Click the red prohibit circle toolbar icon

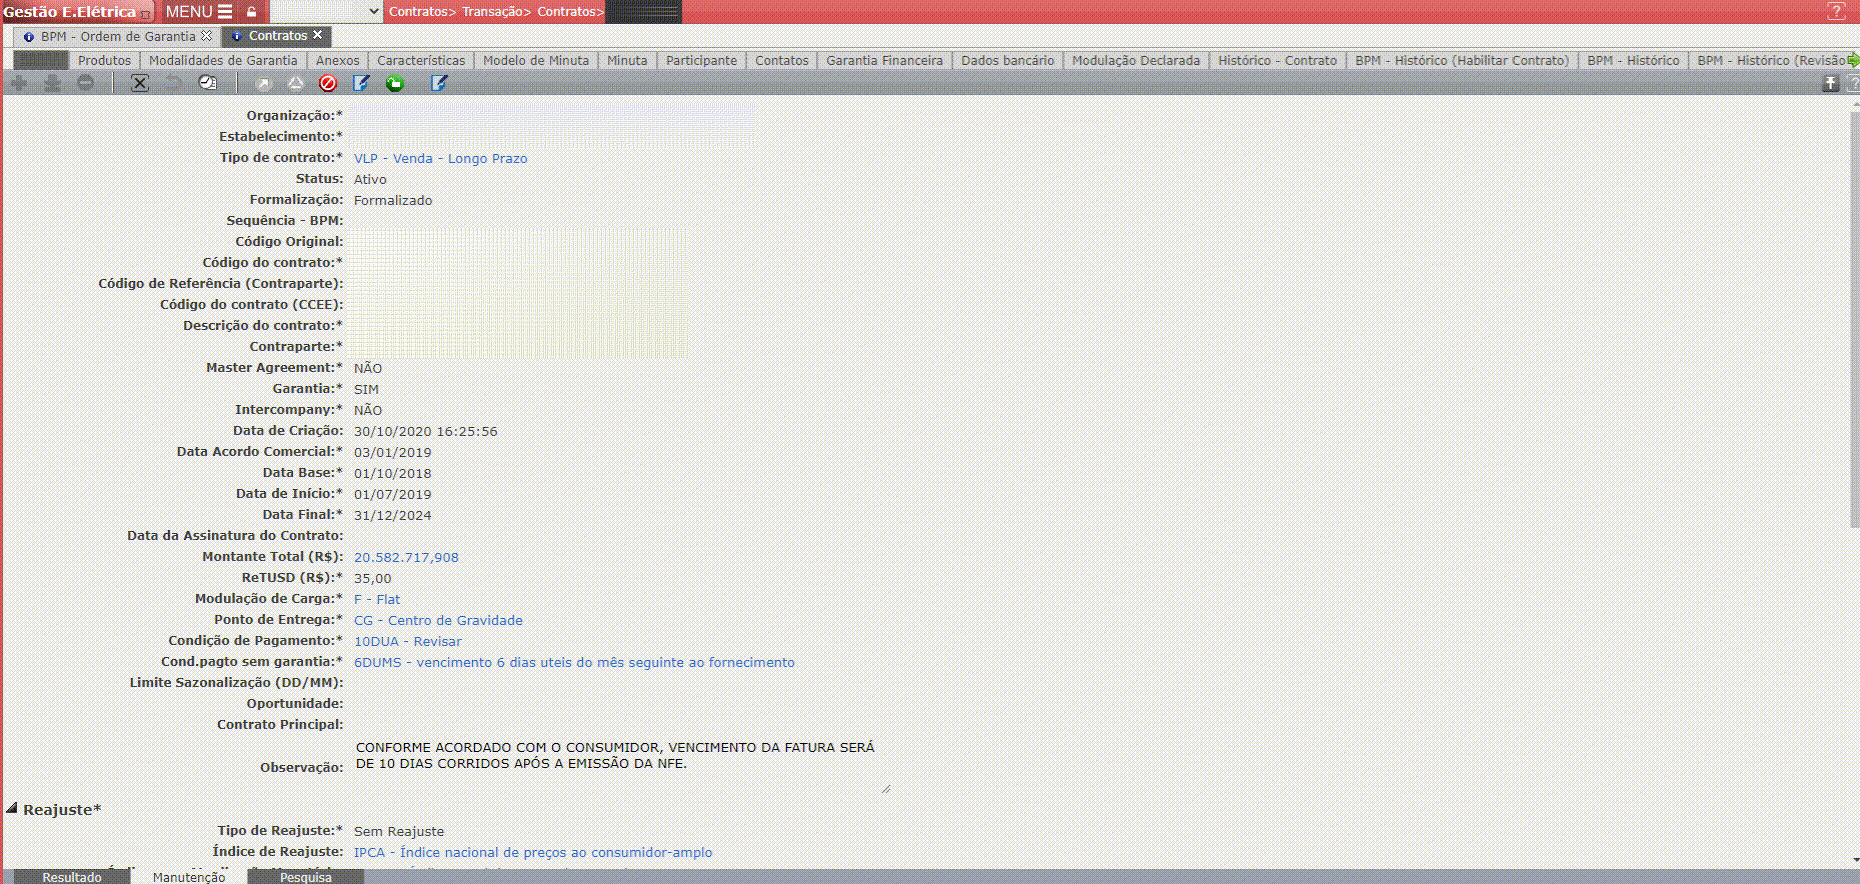[x=327, y=83]
